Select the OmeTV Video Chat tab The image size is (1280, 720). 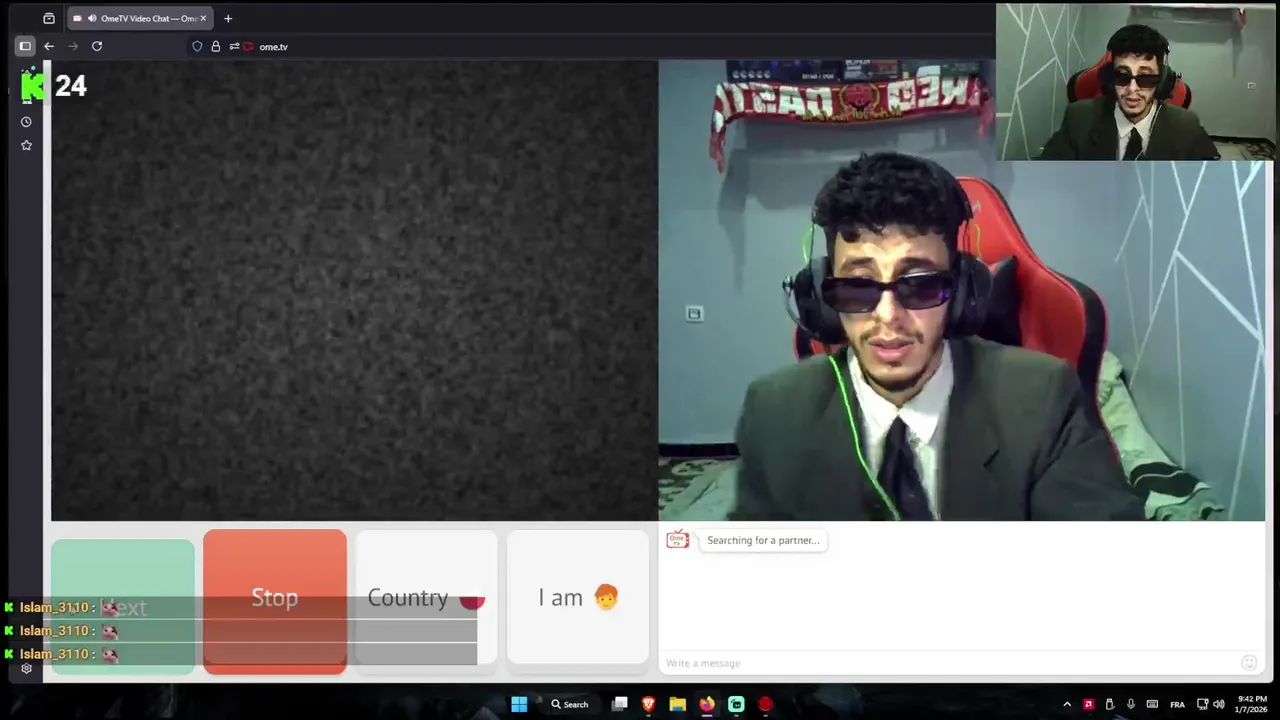pos(140,18)
